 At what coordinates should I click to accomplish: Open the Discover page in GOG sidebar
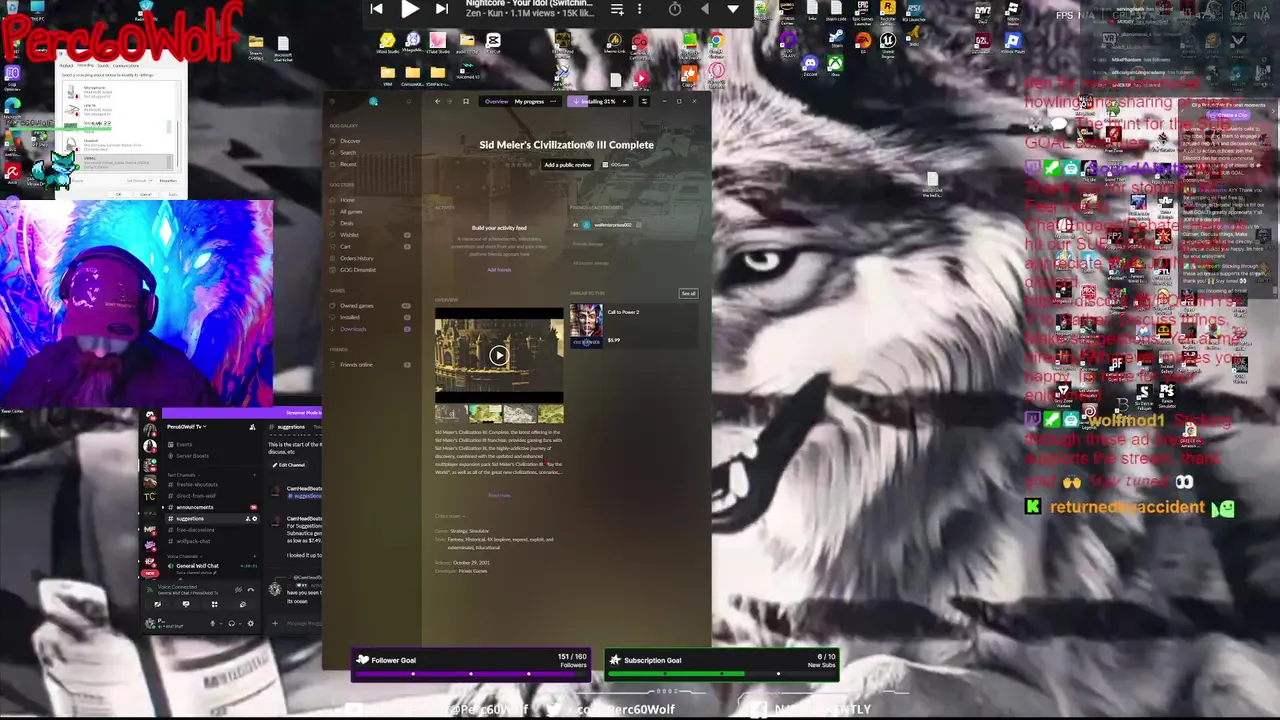click(349, 141)
